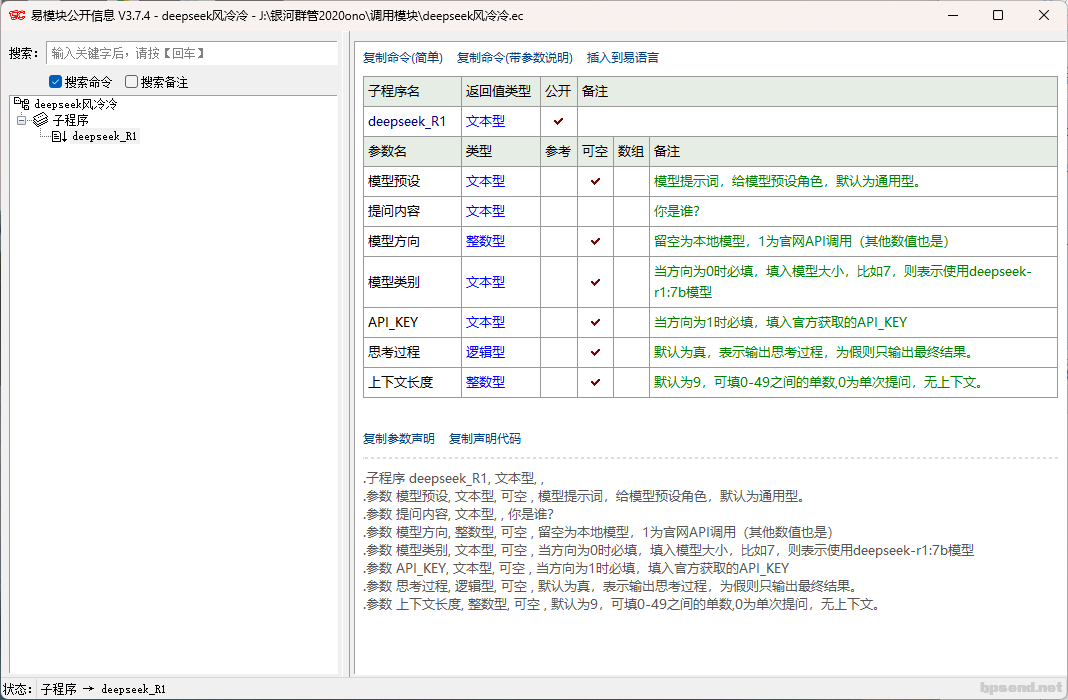This screenshot has height=700, width=1068.
Task: Collapse the 子程序 tree node
Action: pos(21,120)
